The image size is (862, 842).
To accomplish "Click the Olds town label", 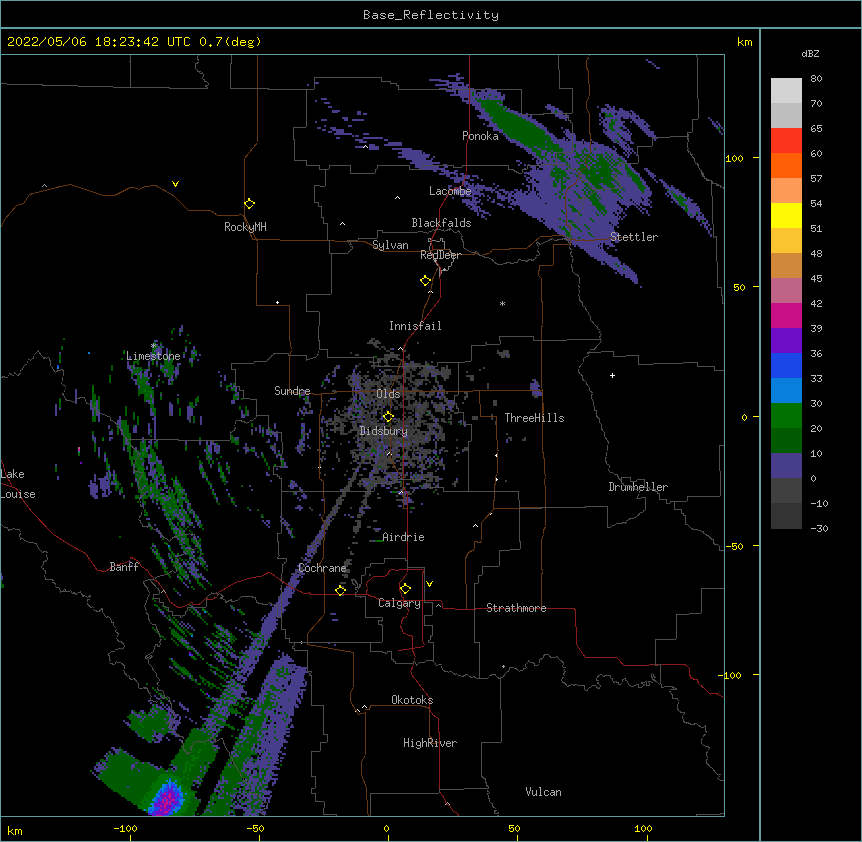I will point(388,394).
